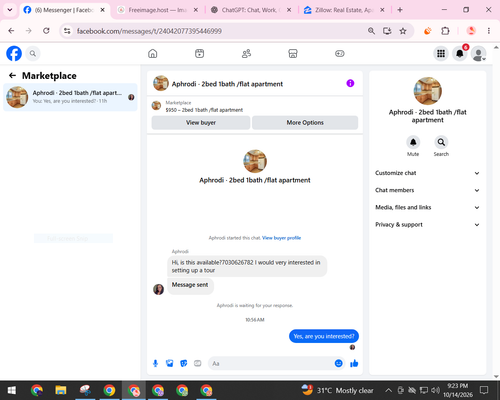This screenshot has height=400, width=500.
Task: Open the Marketplace storefront icon
Action: pyautogui.click(x=293, y=53)
